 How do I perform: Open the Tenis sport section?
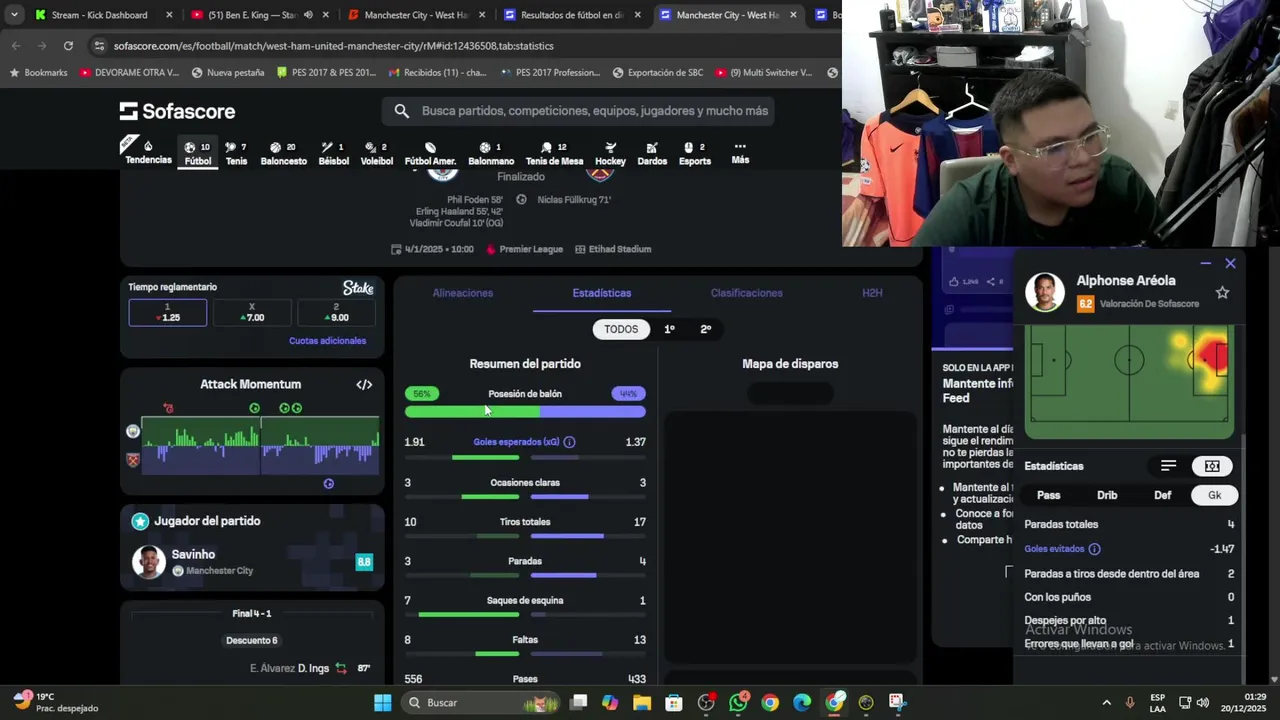[236, 152]
